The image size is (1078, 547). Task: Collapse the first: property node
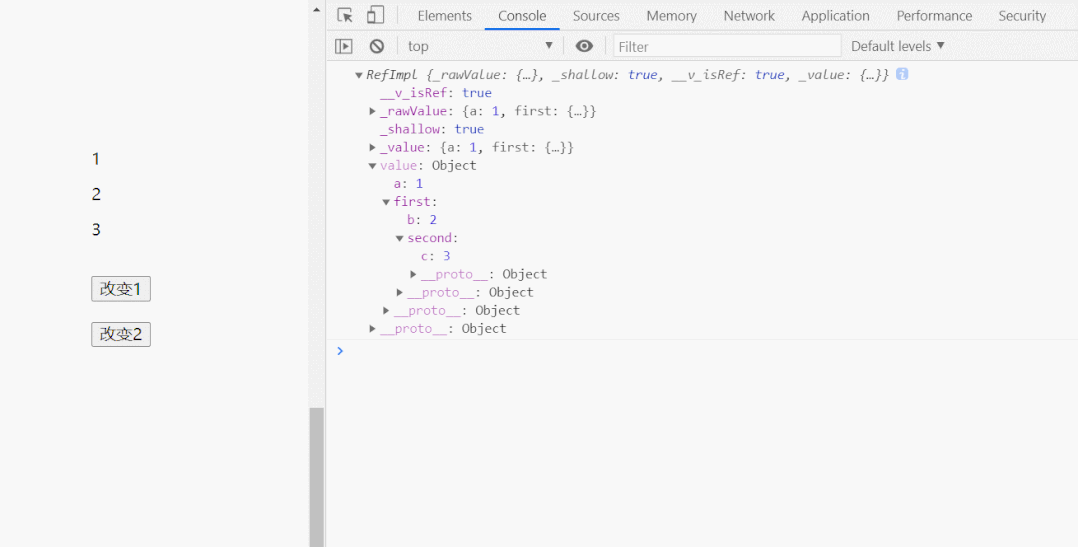click(386, 202)
